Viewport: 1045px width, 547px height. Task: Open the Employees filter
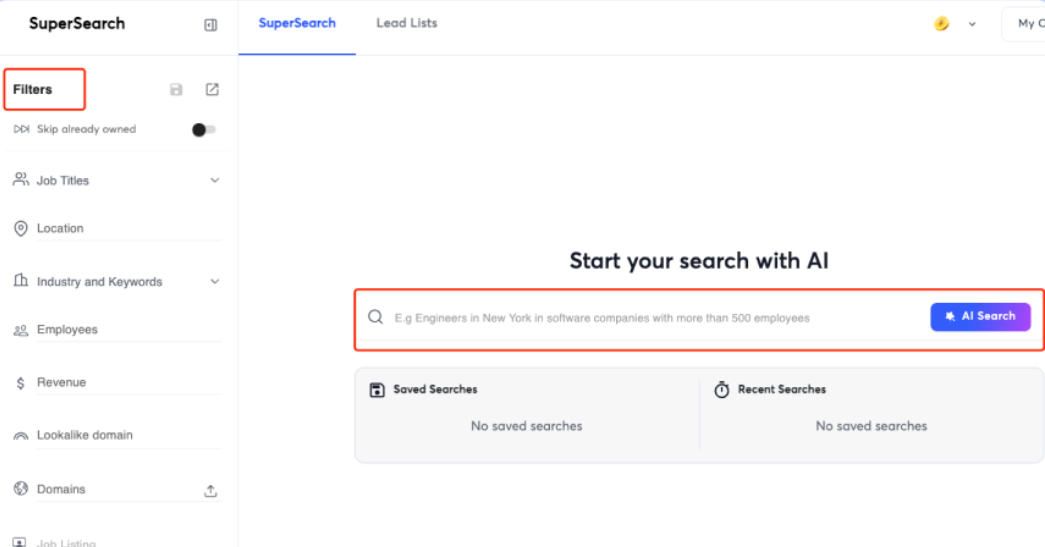point(117,330)
